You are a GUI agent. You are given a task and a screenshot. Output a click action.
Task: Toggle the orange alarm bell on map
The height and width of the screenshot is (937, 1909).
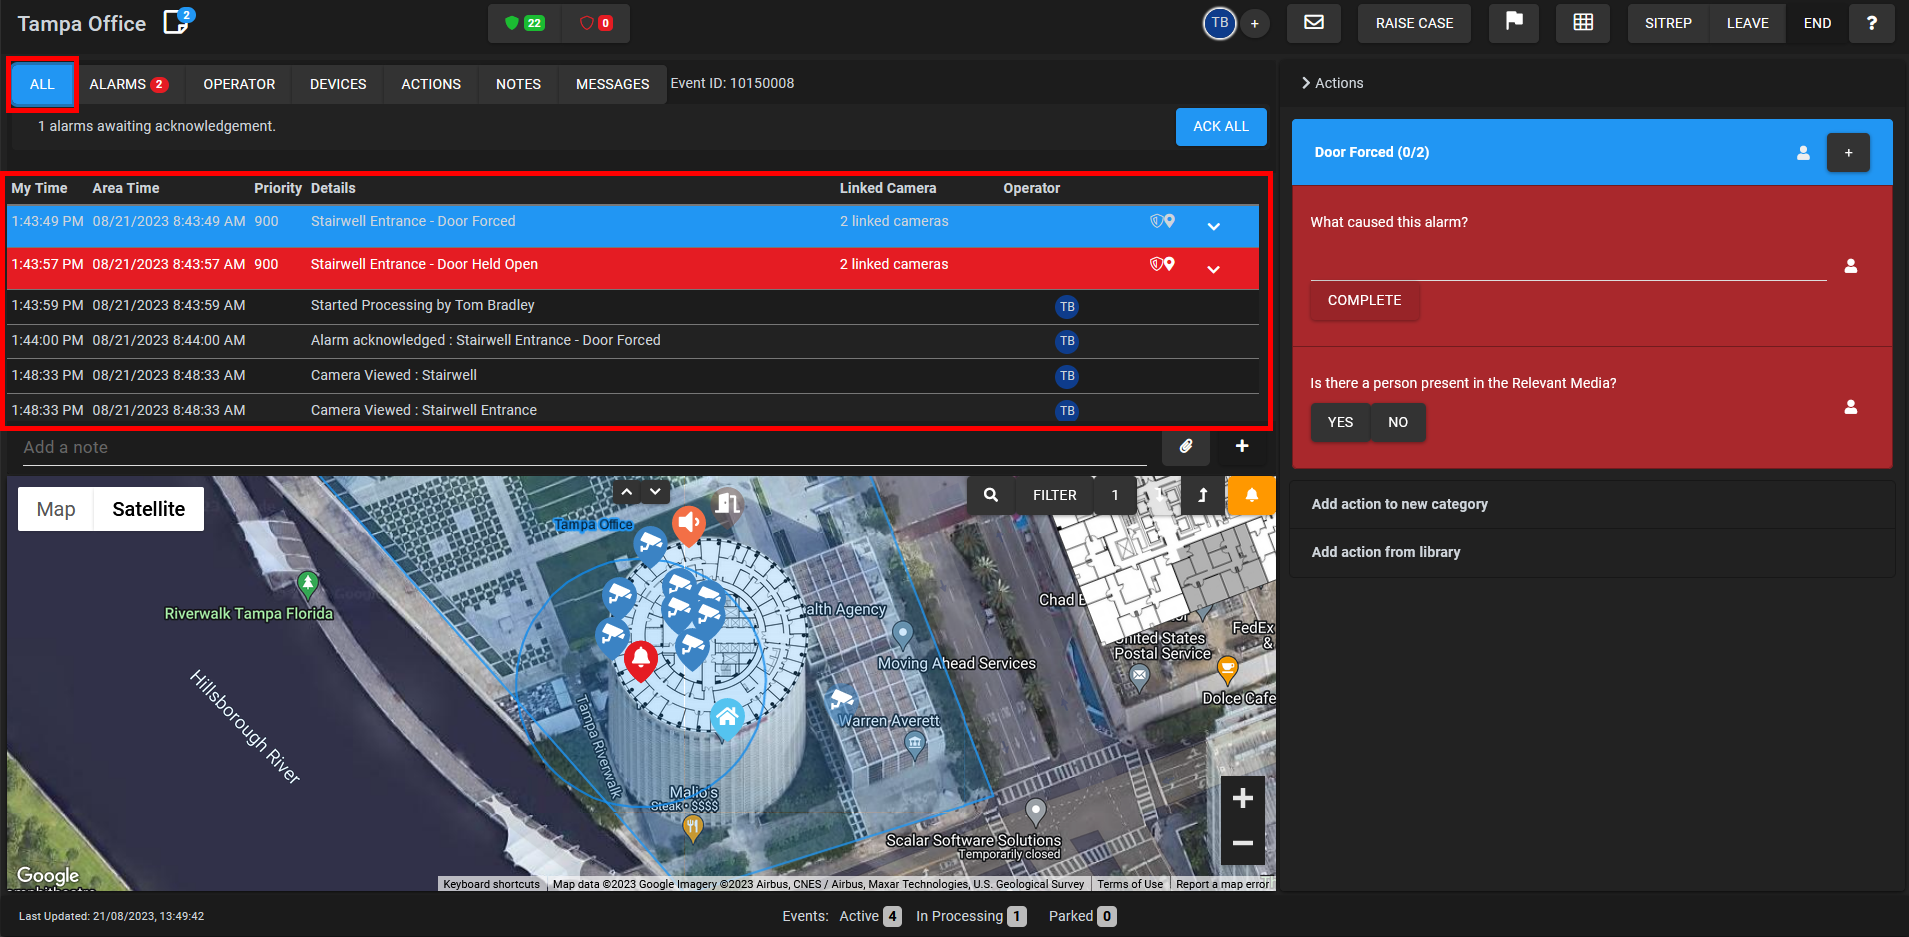tap(1251, 495)
